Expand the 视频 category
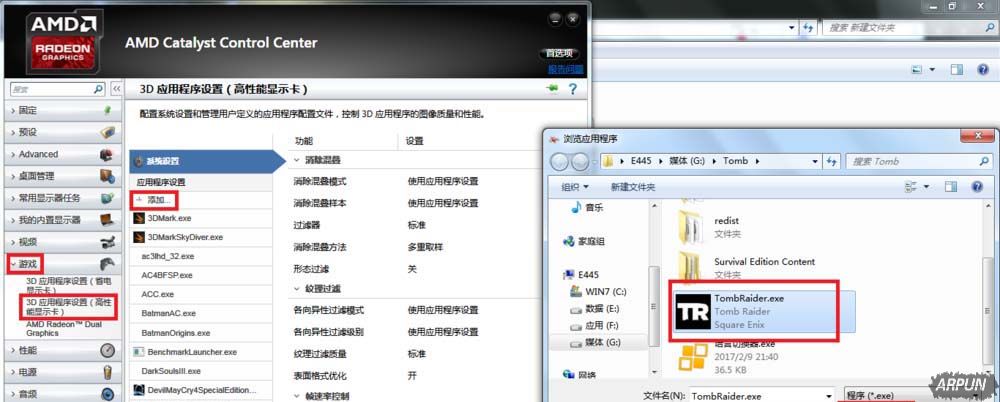This screenshot has height=402, width=1000. pos(14,242)
